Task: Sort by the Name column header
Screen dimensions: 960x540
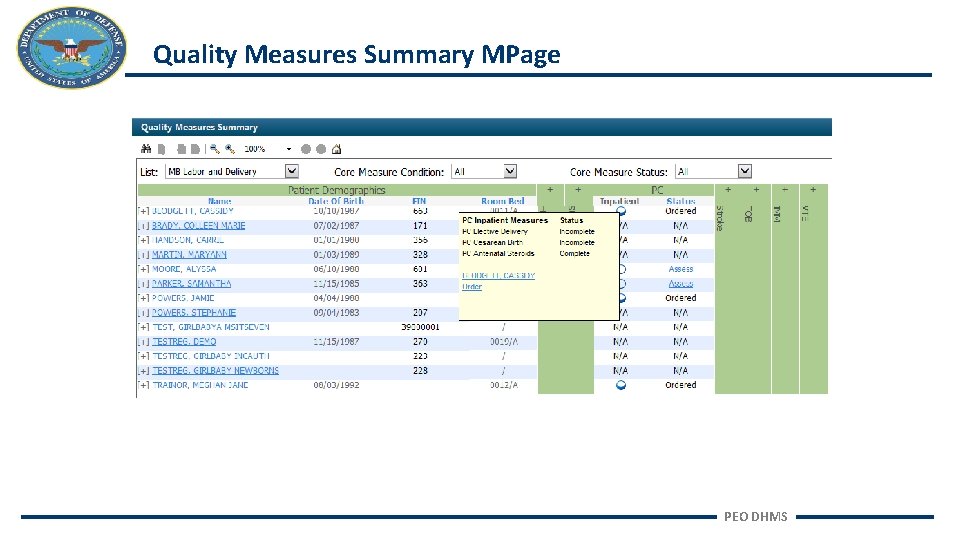Action: [219, 201]
